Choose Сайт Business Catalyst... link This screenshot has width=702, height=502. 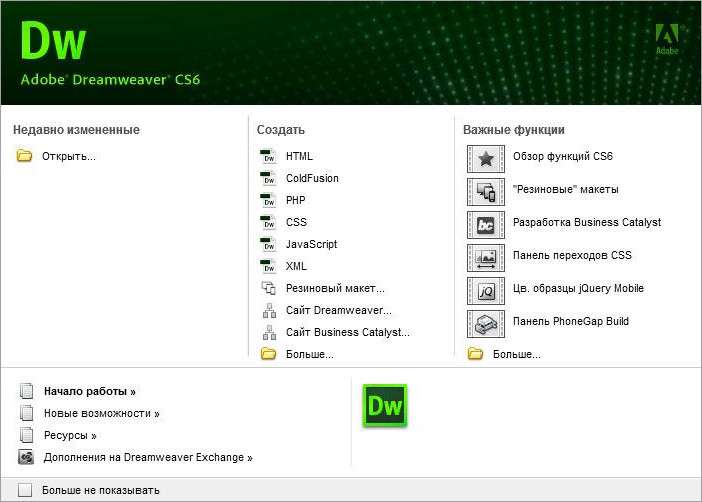click(348, 332)
